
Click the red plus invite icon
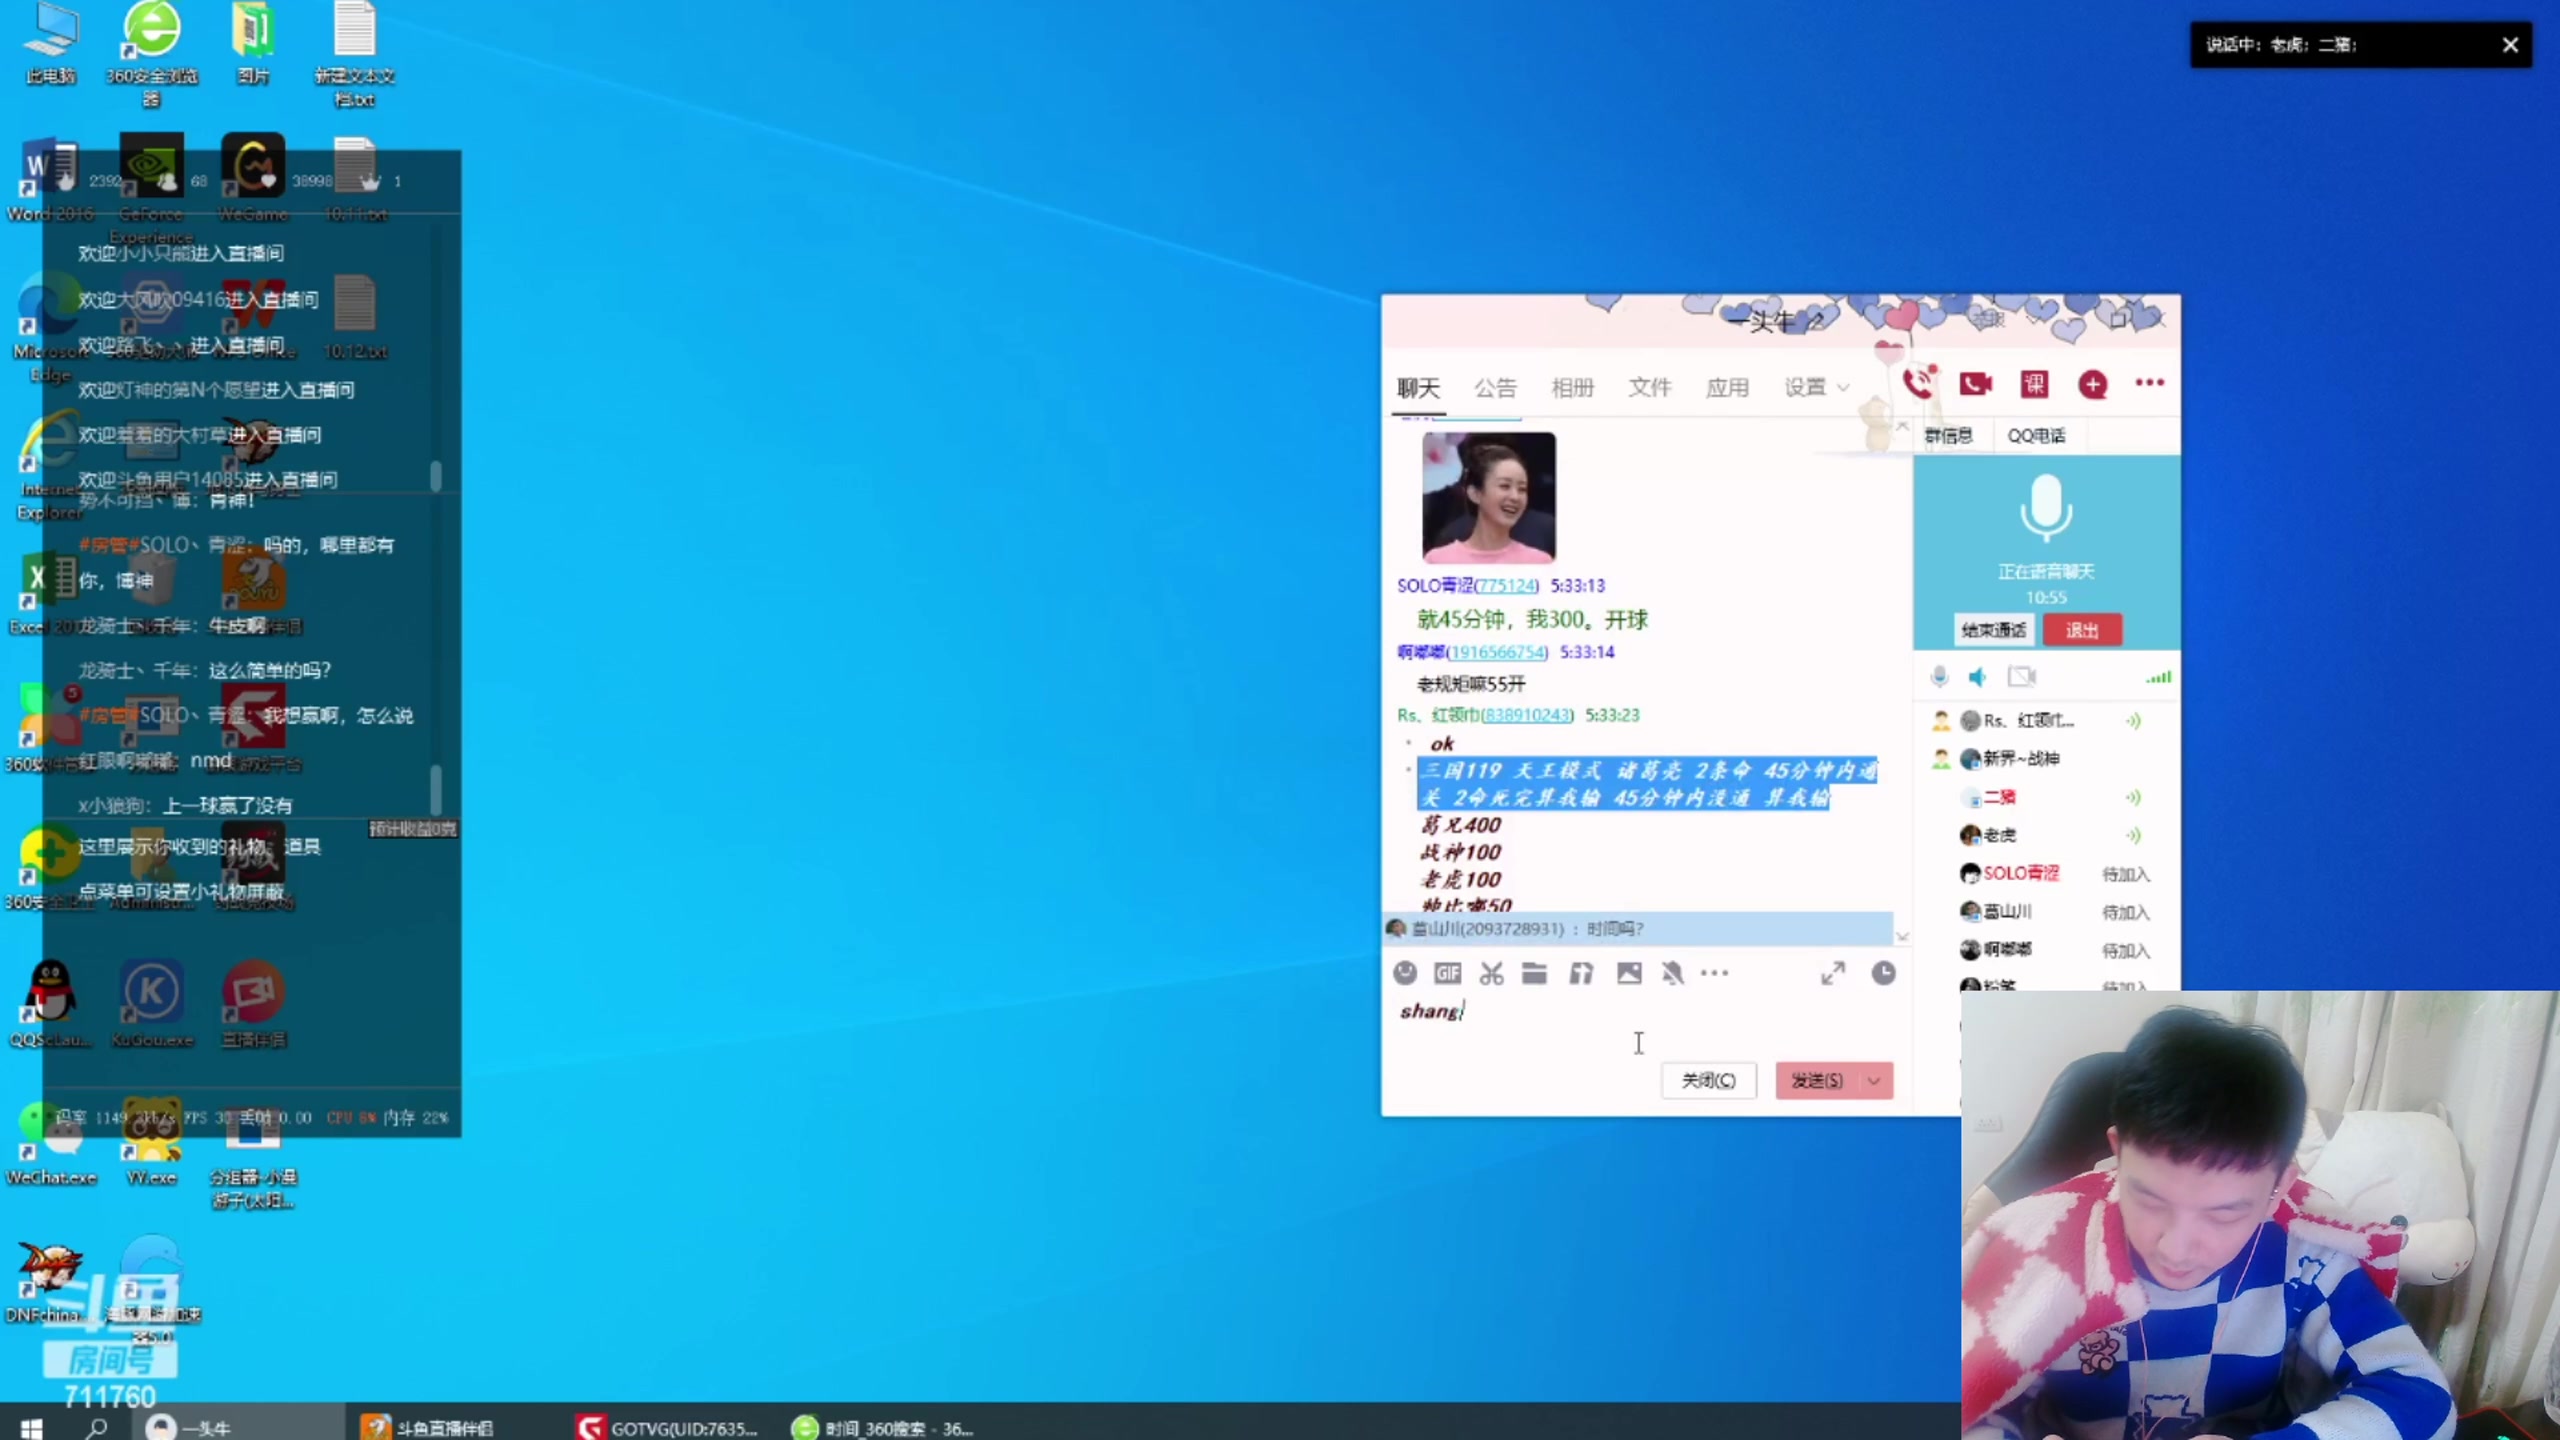(2092, 384)
